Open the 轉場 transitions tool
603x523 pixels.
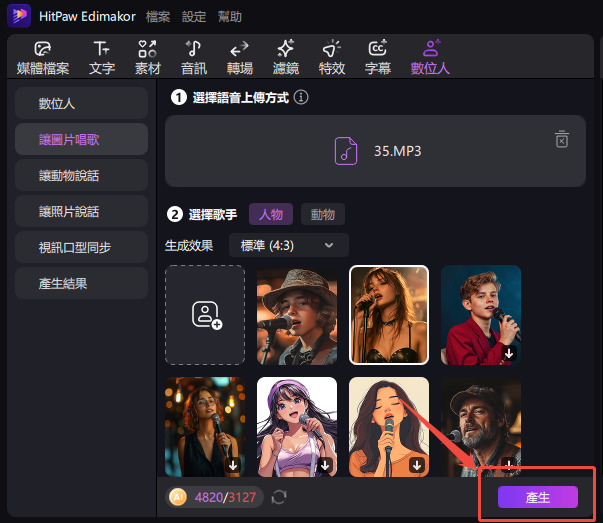tap(240, 58)
